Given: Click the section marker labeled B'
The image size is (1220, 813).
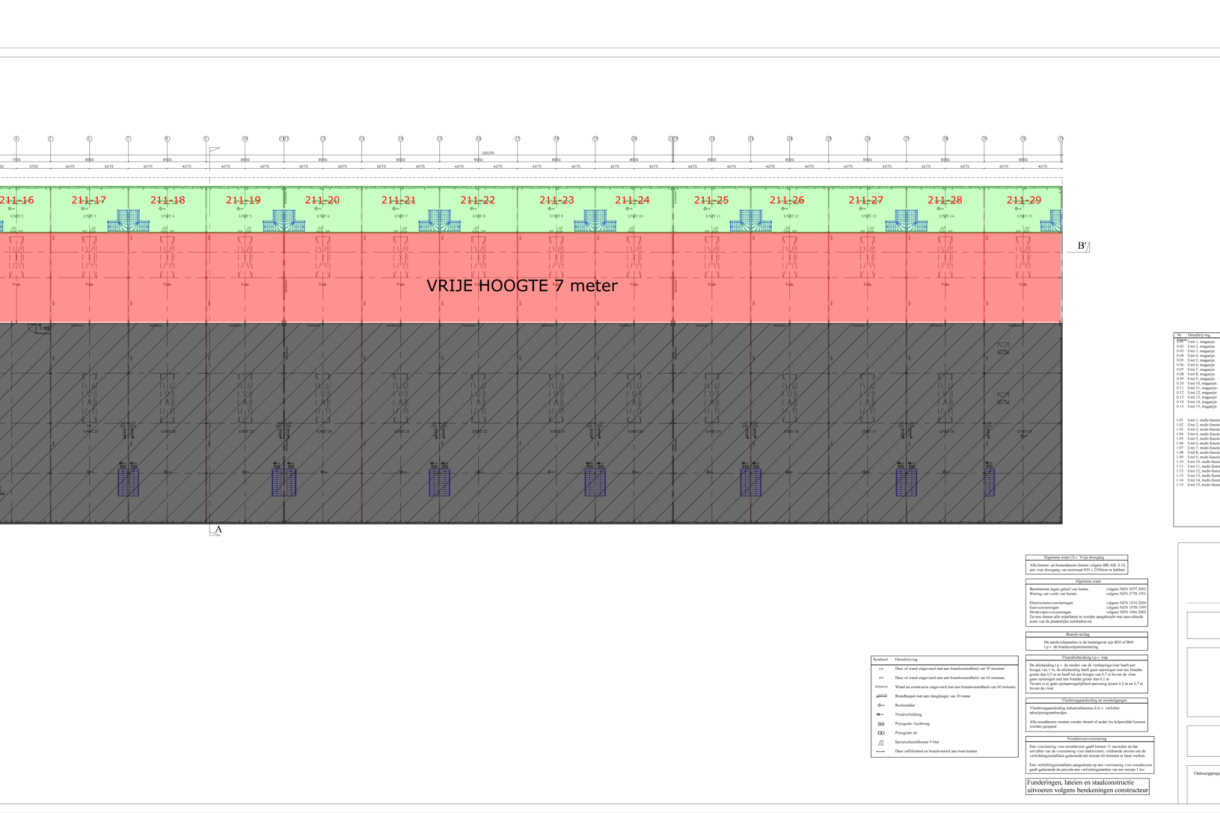Looking at the screenshot, I should (1082, 247).
